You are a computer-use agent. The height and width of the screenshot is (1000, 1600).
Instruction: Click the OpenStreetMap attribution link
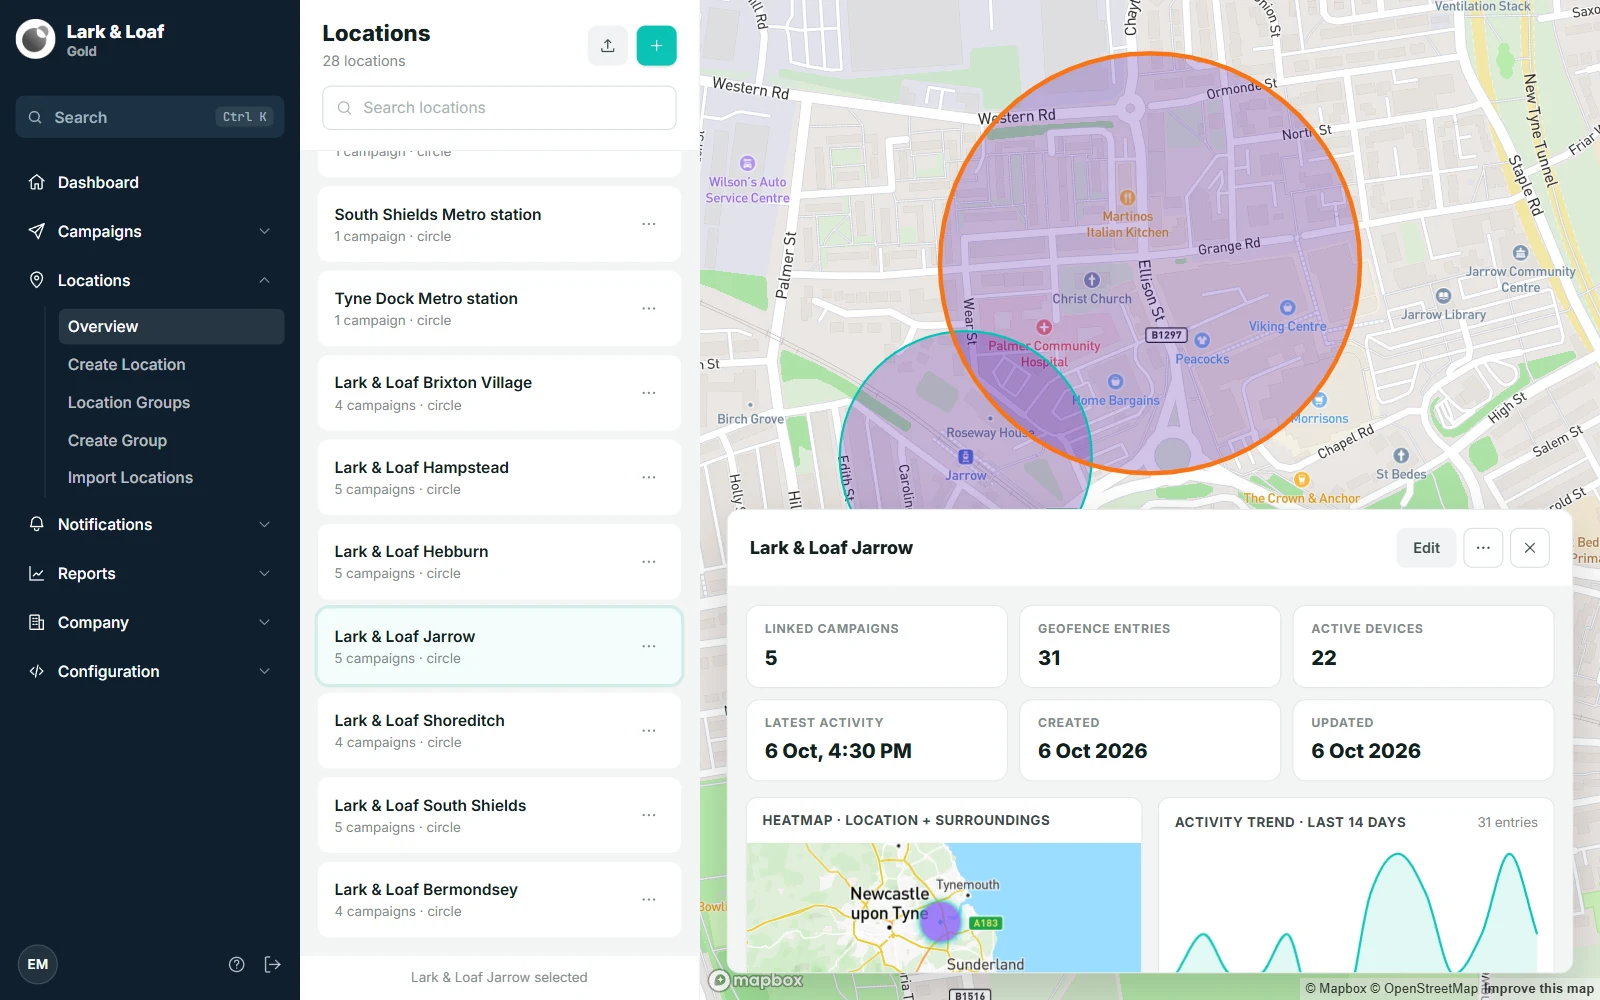coord(1423,988)
